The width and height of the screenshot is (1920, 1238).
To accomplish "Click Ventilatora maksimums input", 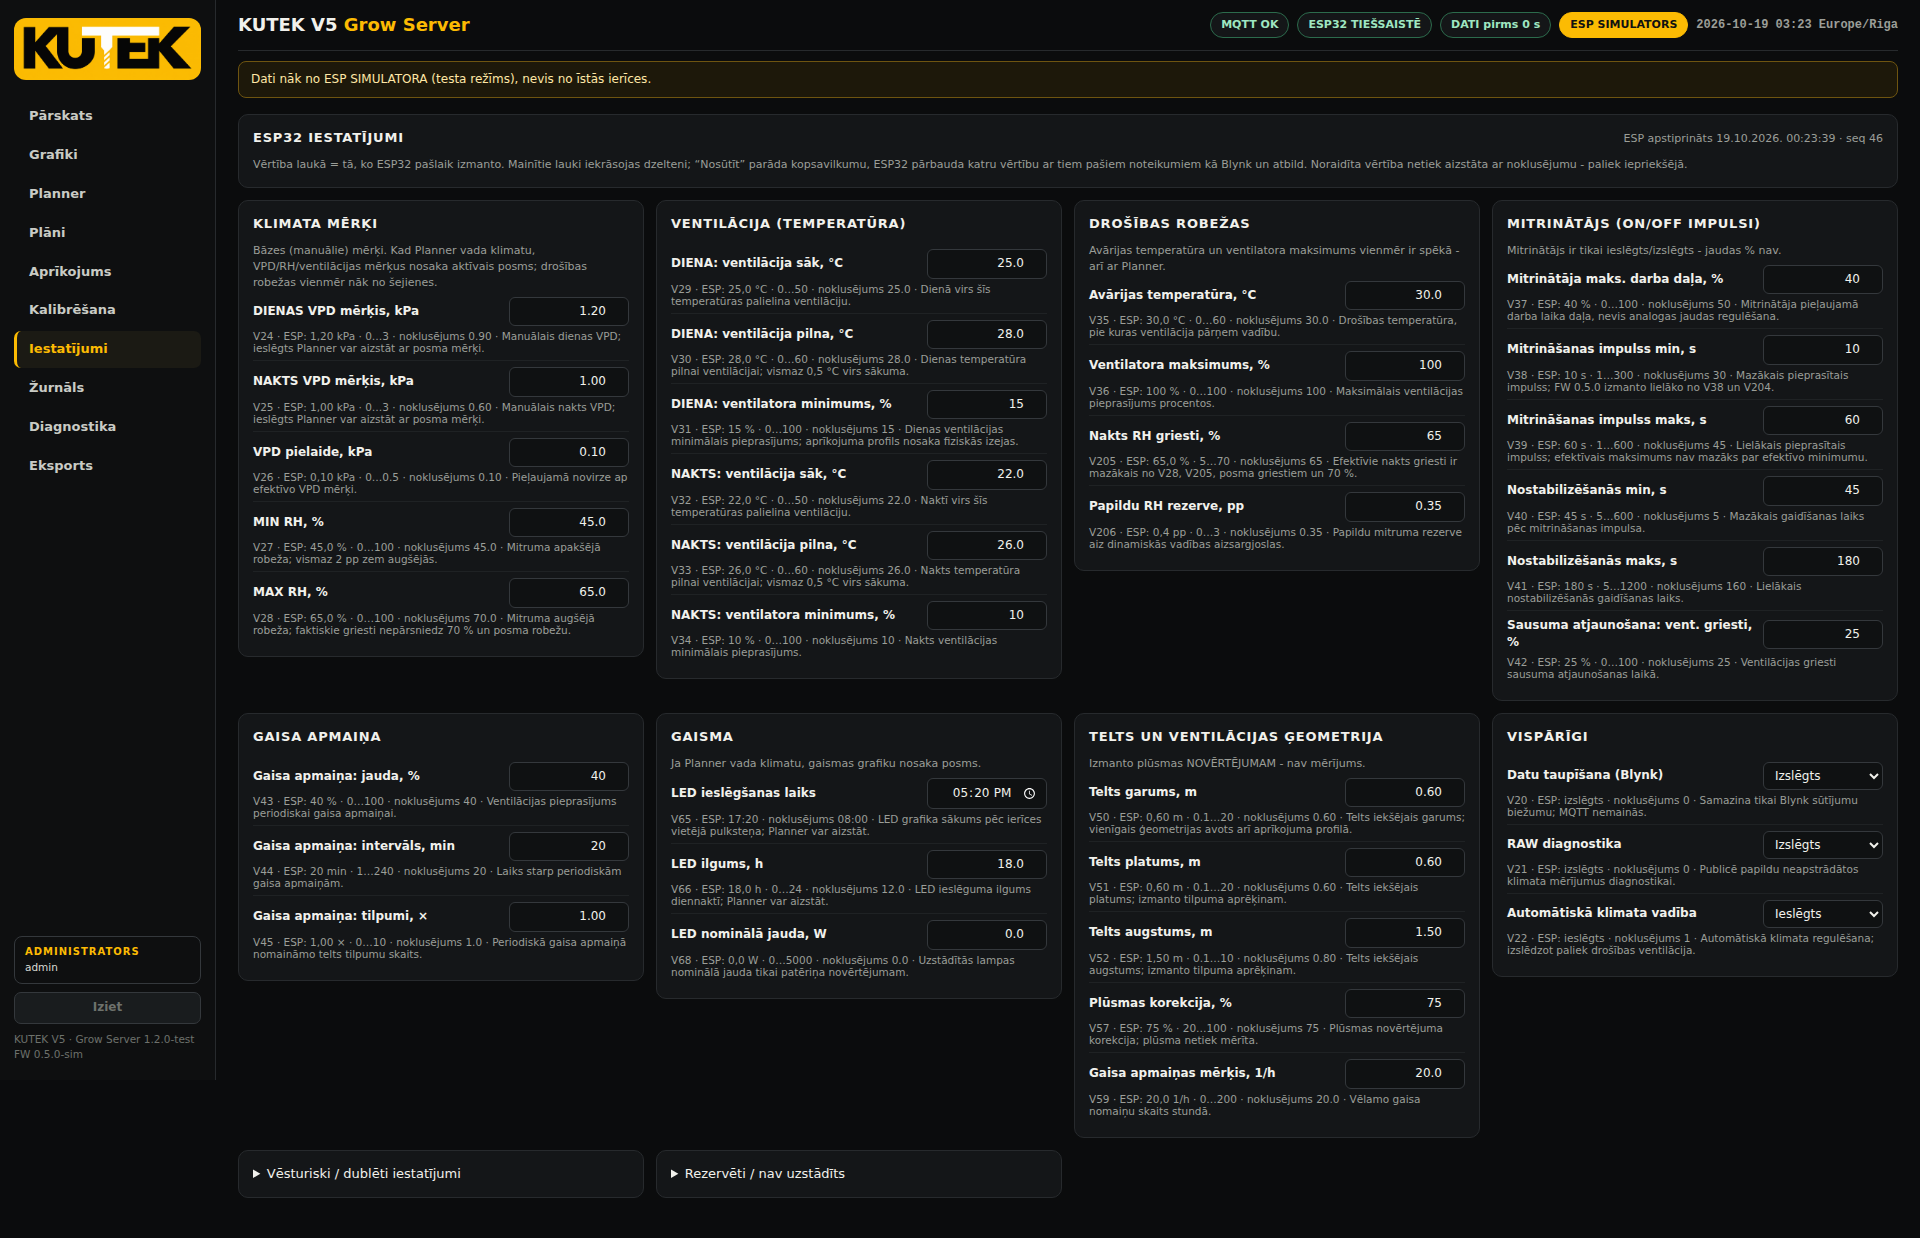I will [1405, 365].
